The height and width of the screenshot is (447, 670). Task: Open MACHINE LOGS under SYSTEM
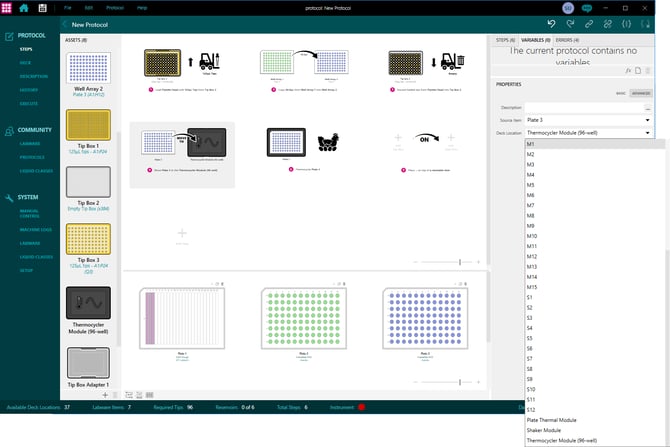pyautogui.click(x=35, y=230)
